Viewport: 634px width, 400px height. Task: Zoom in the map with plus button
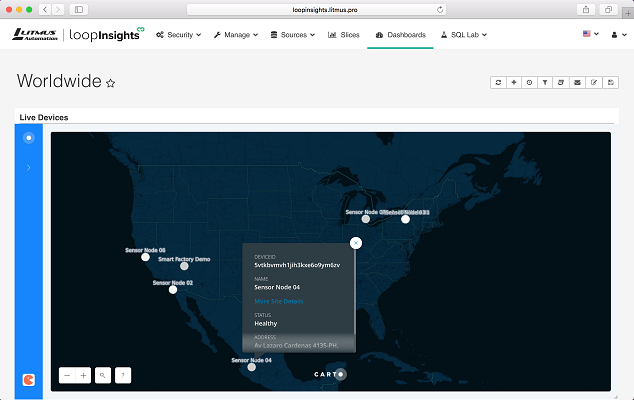[x=84, y=375]
